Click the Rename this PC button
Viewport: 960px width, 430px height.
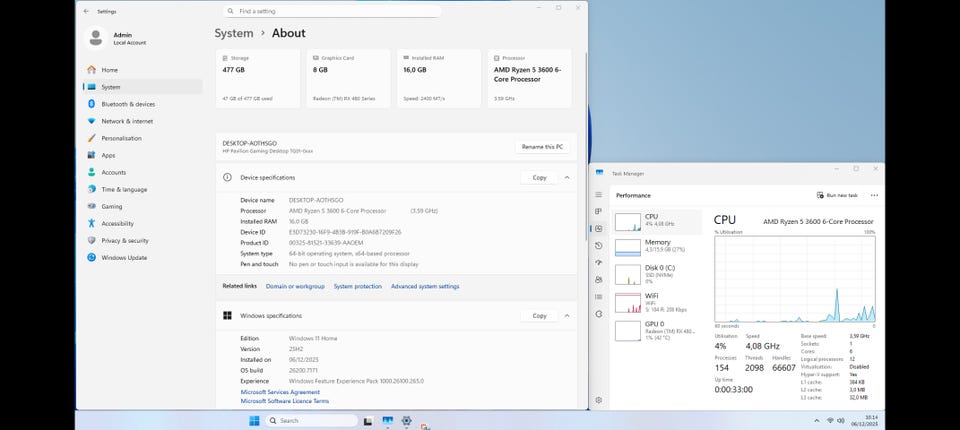[544, 147]
